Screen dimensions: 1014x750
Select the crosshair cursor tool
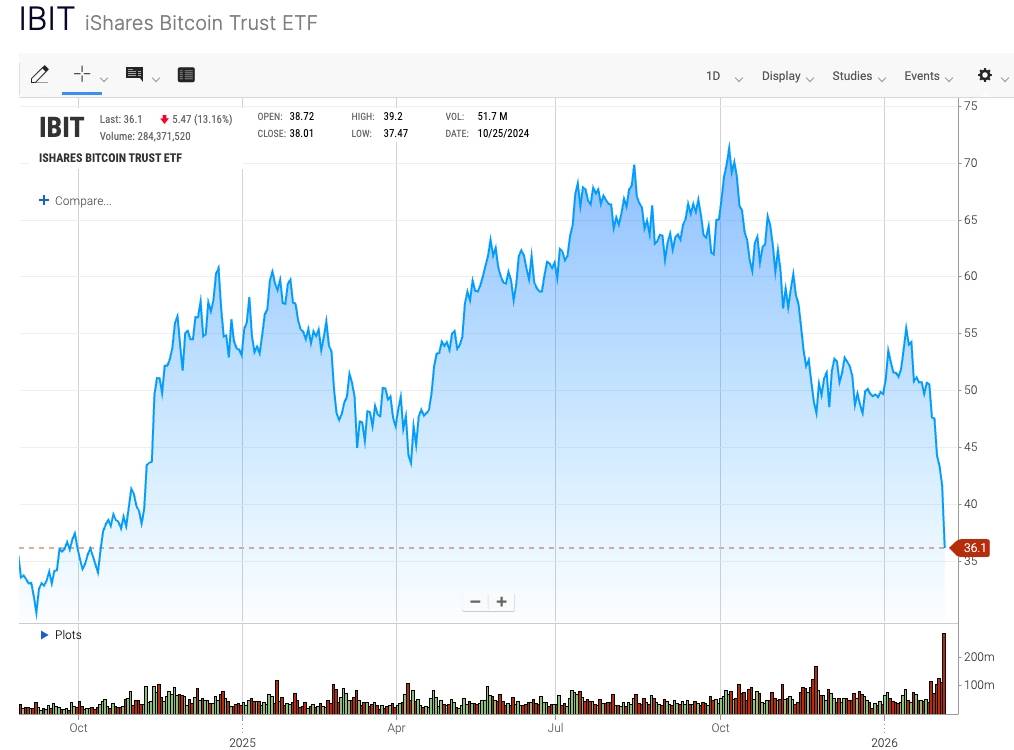tap(80, 73)
